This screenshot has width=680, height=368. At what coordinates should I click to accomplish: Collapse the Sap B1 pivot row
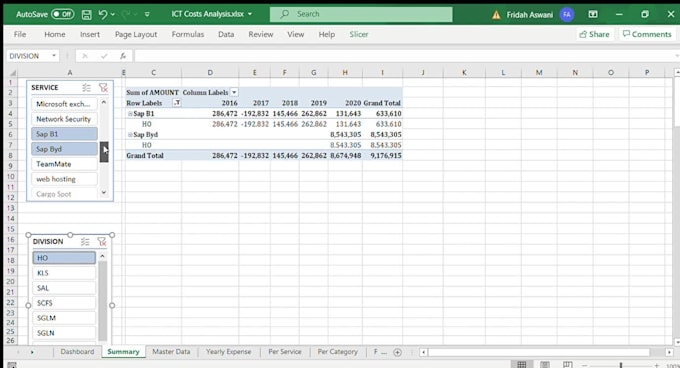pyautogui.click(x=130, y=114)
